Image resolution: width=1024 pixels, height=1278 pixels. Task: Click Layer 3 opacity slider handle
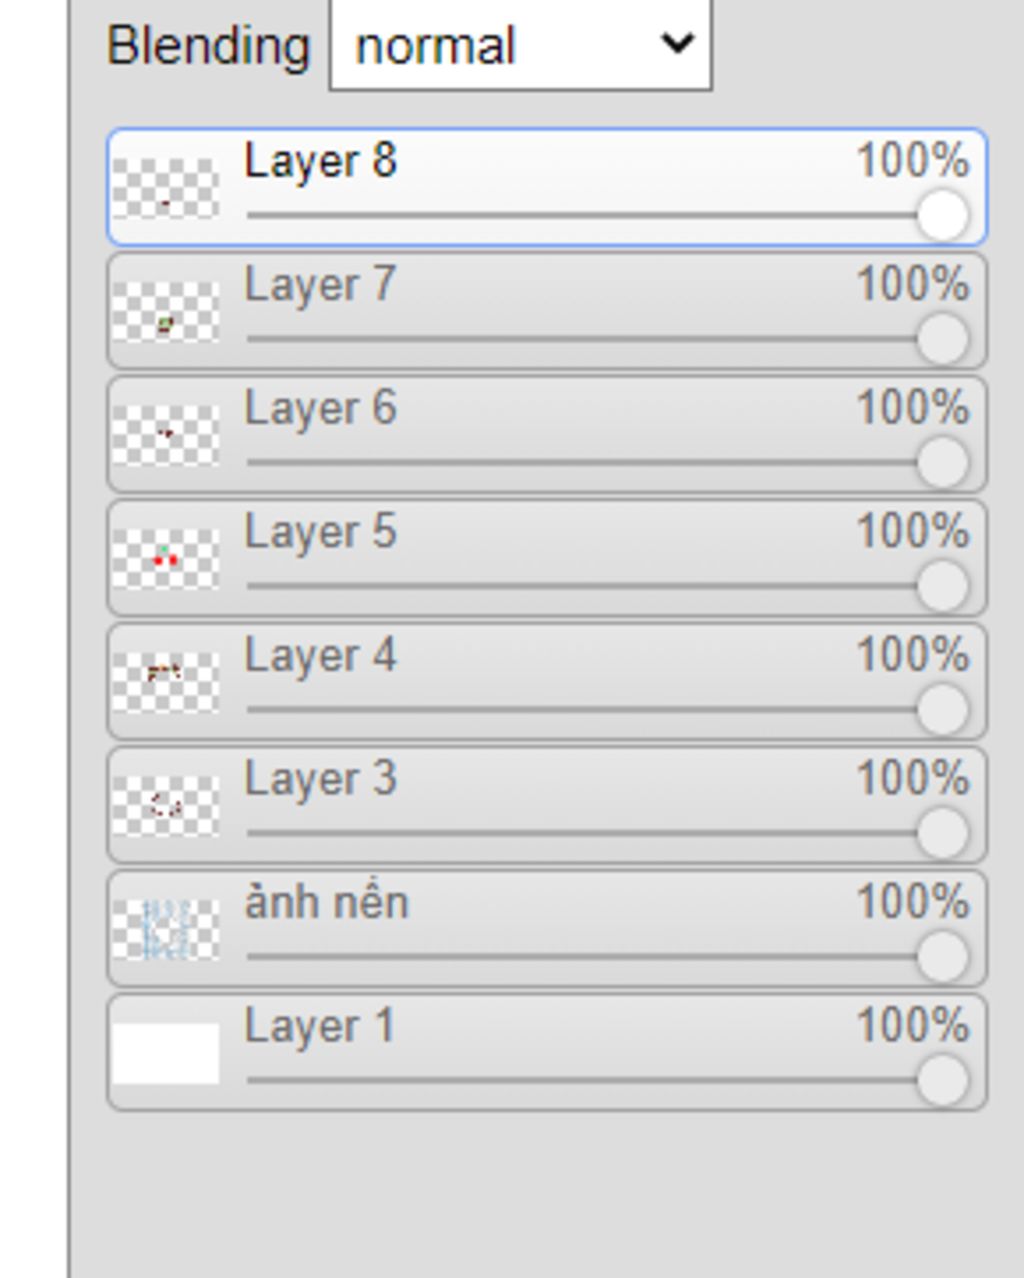942,833
